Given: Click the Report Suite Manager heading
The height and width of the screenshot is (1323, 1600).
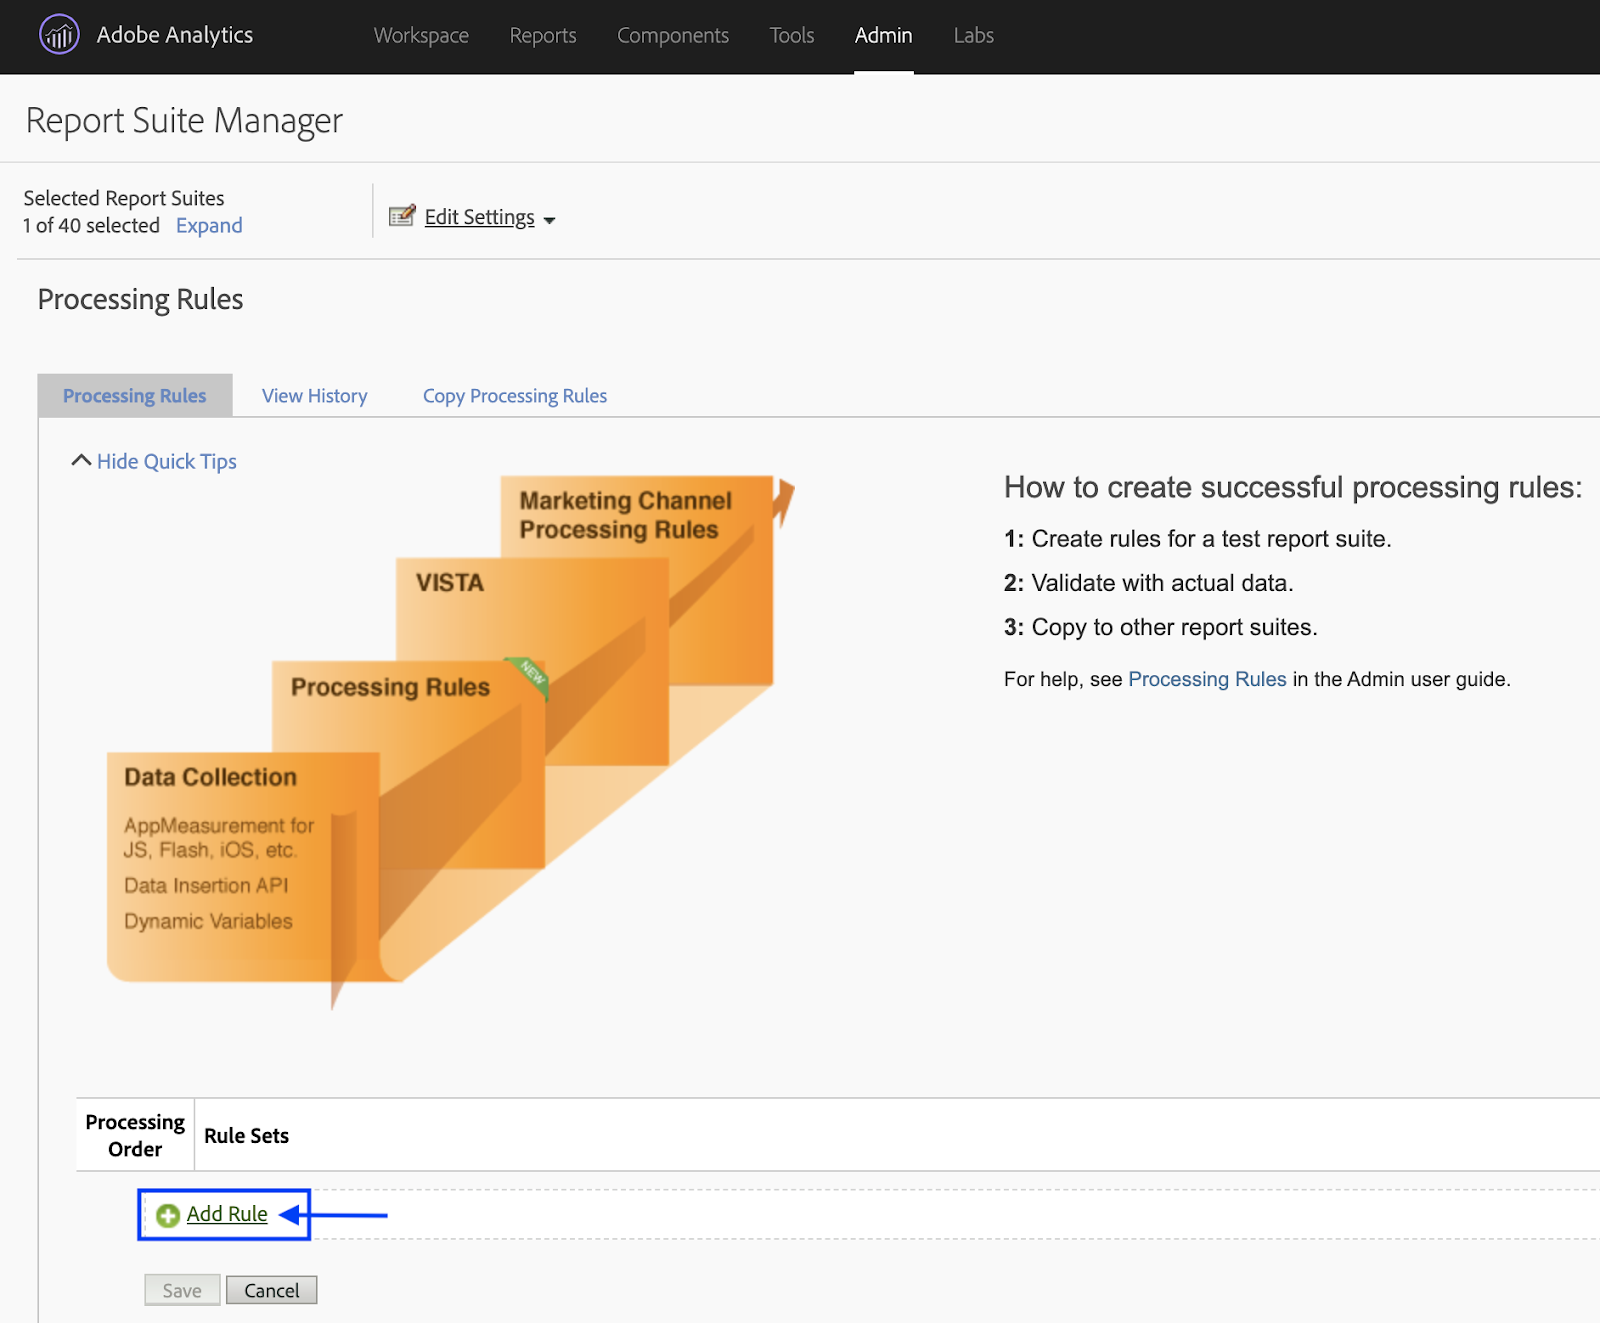Looking at the screenshot, I should point(184,121).
